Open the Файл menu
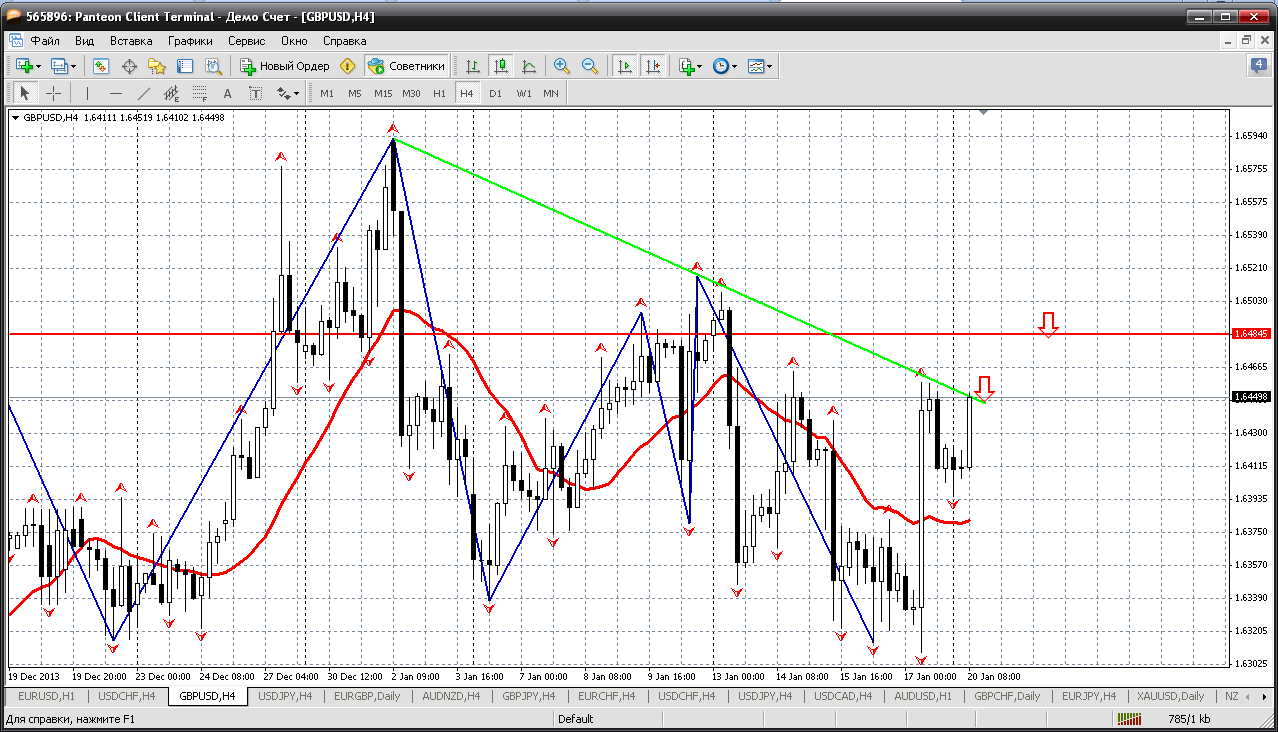 (45, 41)
